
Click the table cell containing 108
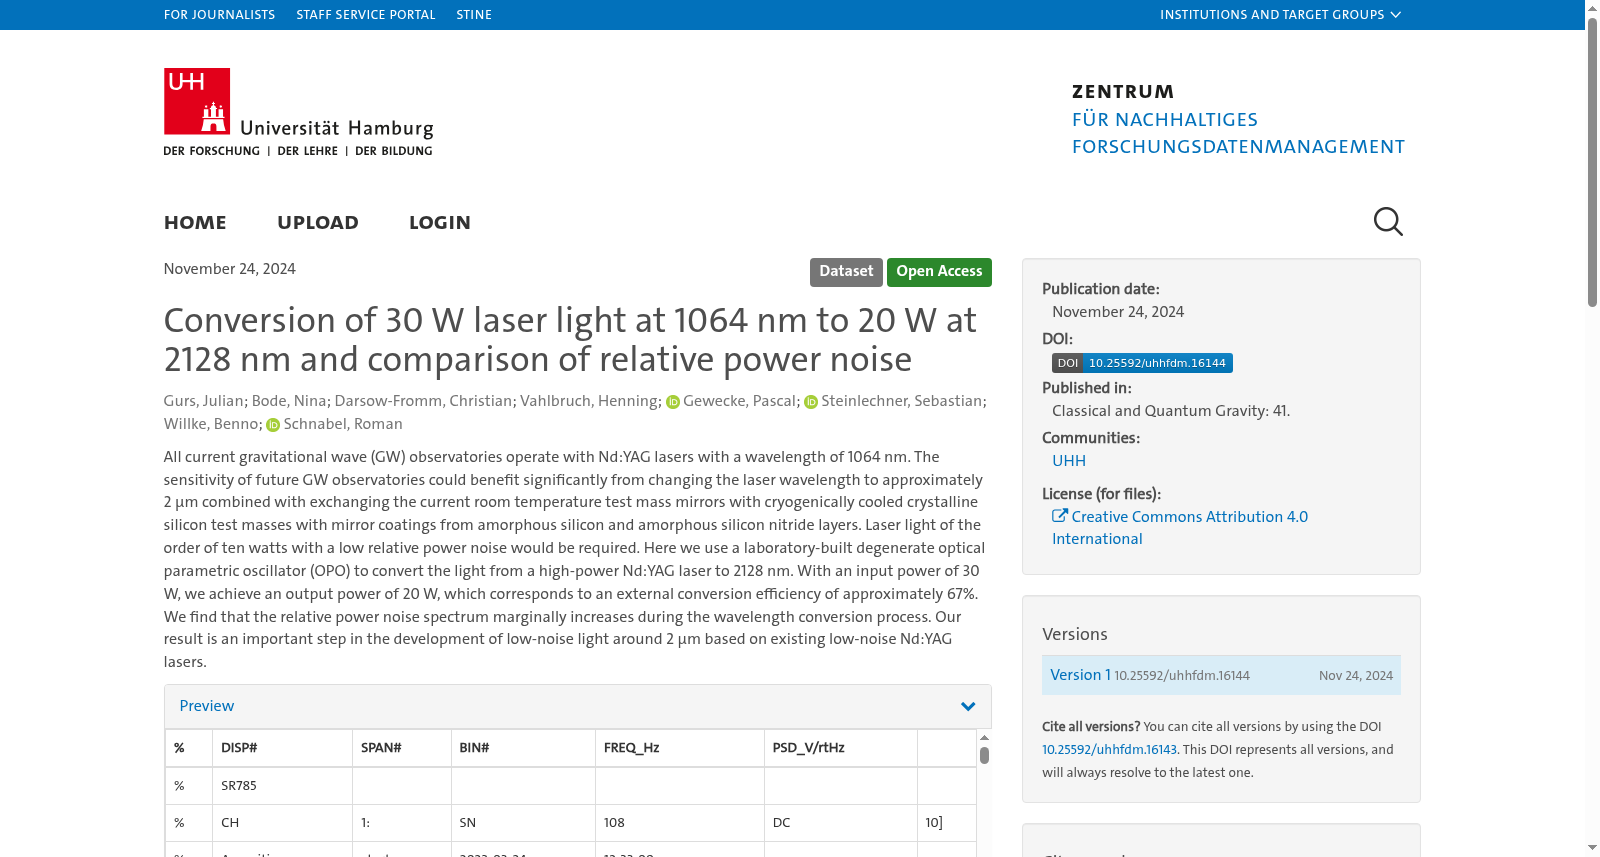click(680, 823)
